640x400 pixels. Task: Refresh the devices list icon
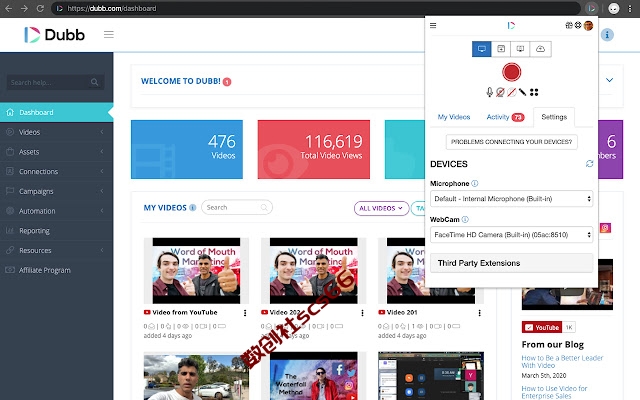[x=589, y=164]
